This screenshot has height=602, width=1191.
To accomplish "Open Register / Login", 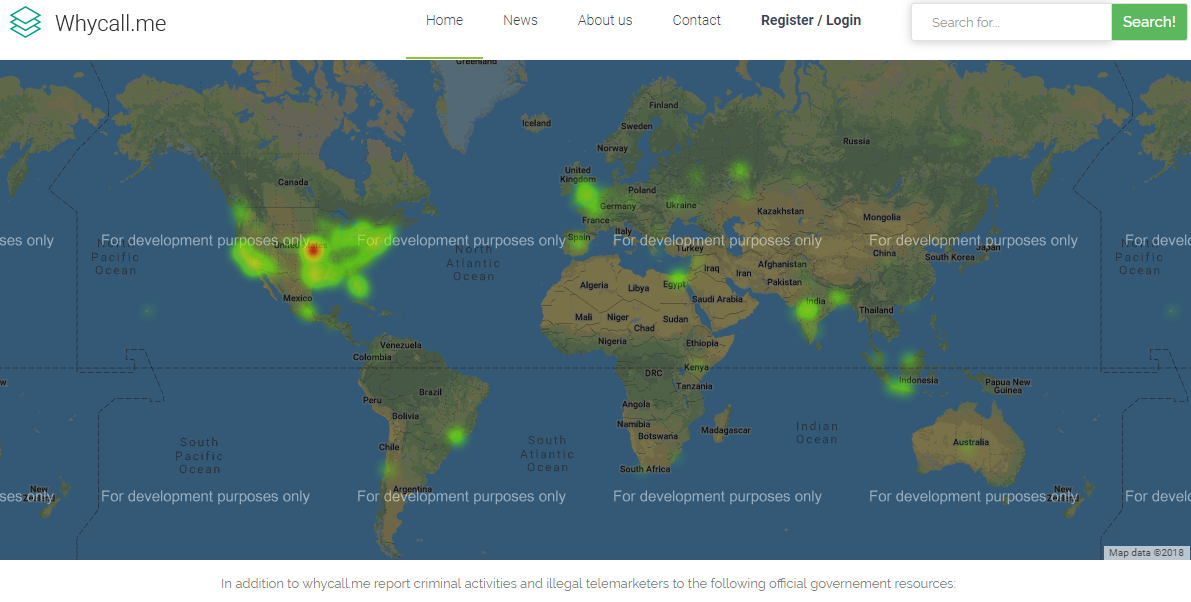I will (x=811, y=20).
